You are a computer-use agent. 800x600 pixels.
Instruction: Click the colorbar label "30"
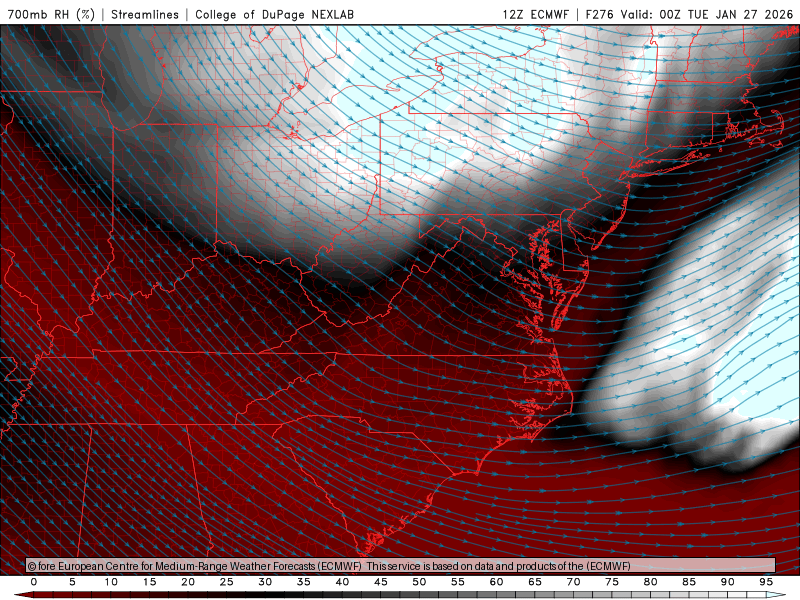point(265,582)
